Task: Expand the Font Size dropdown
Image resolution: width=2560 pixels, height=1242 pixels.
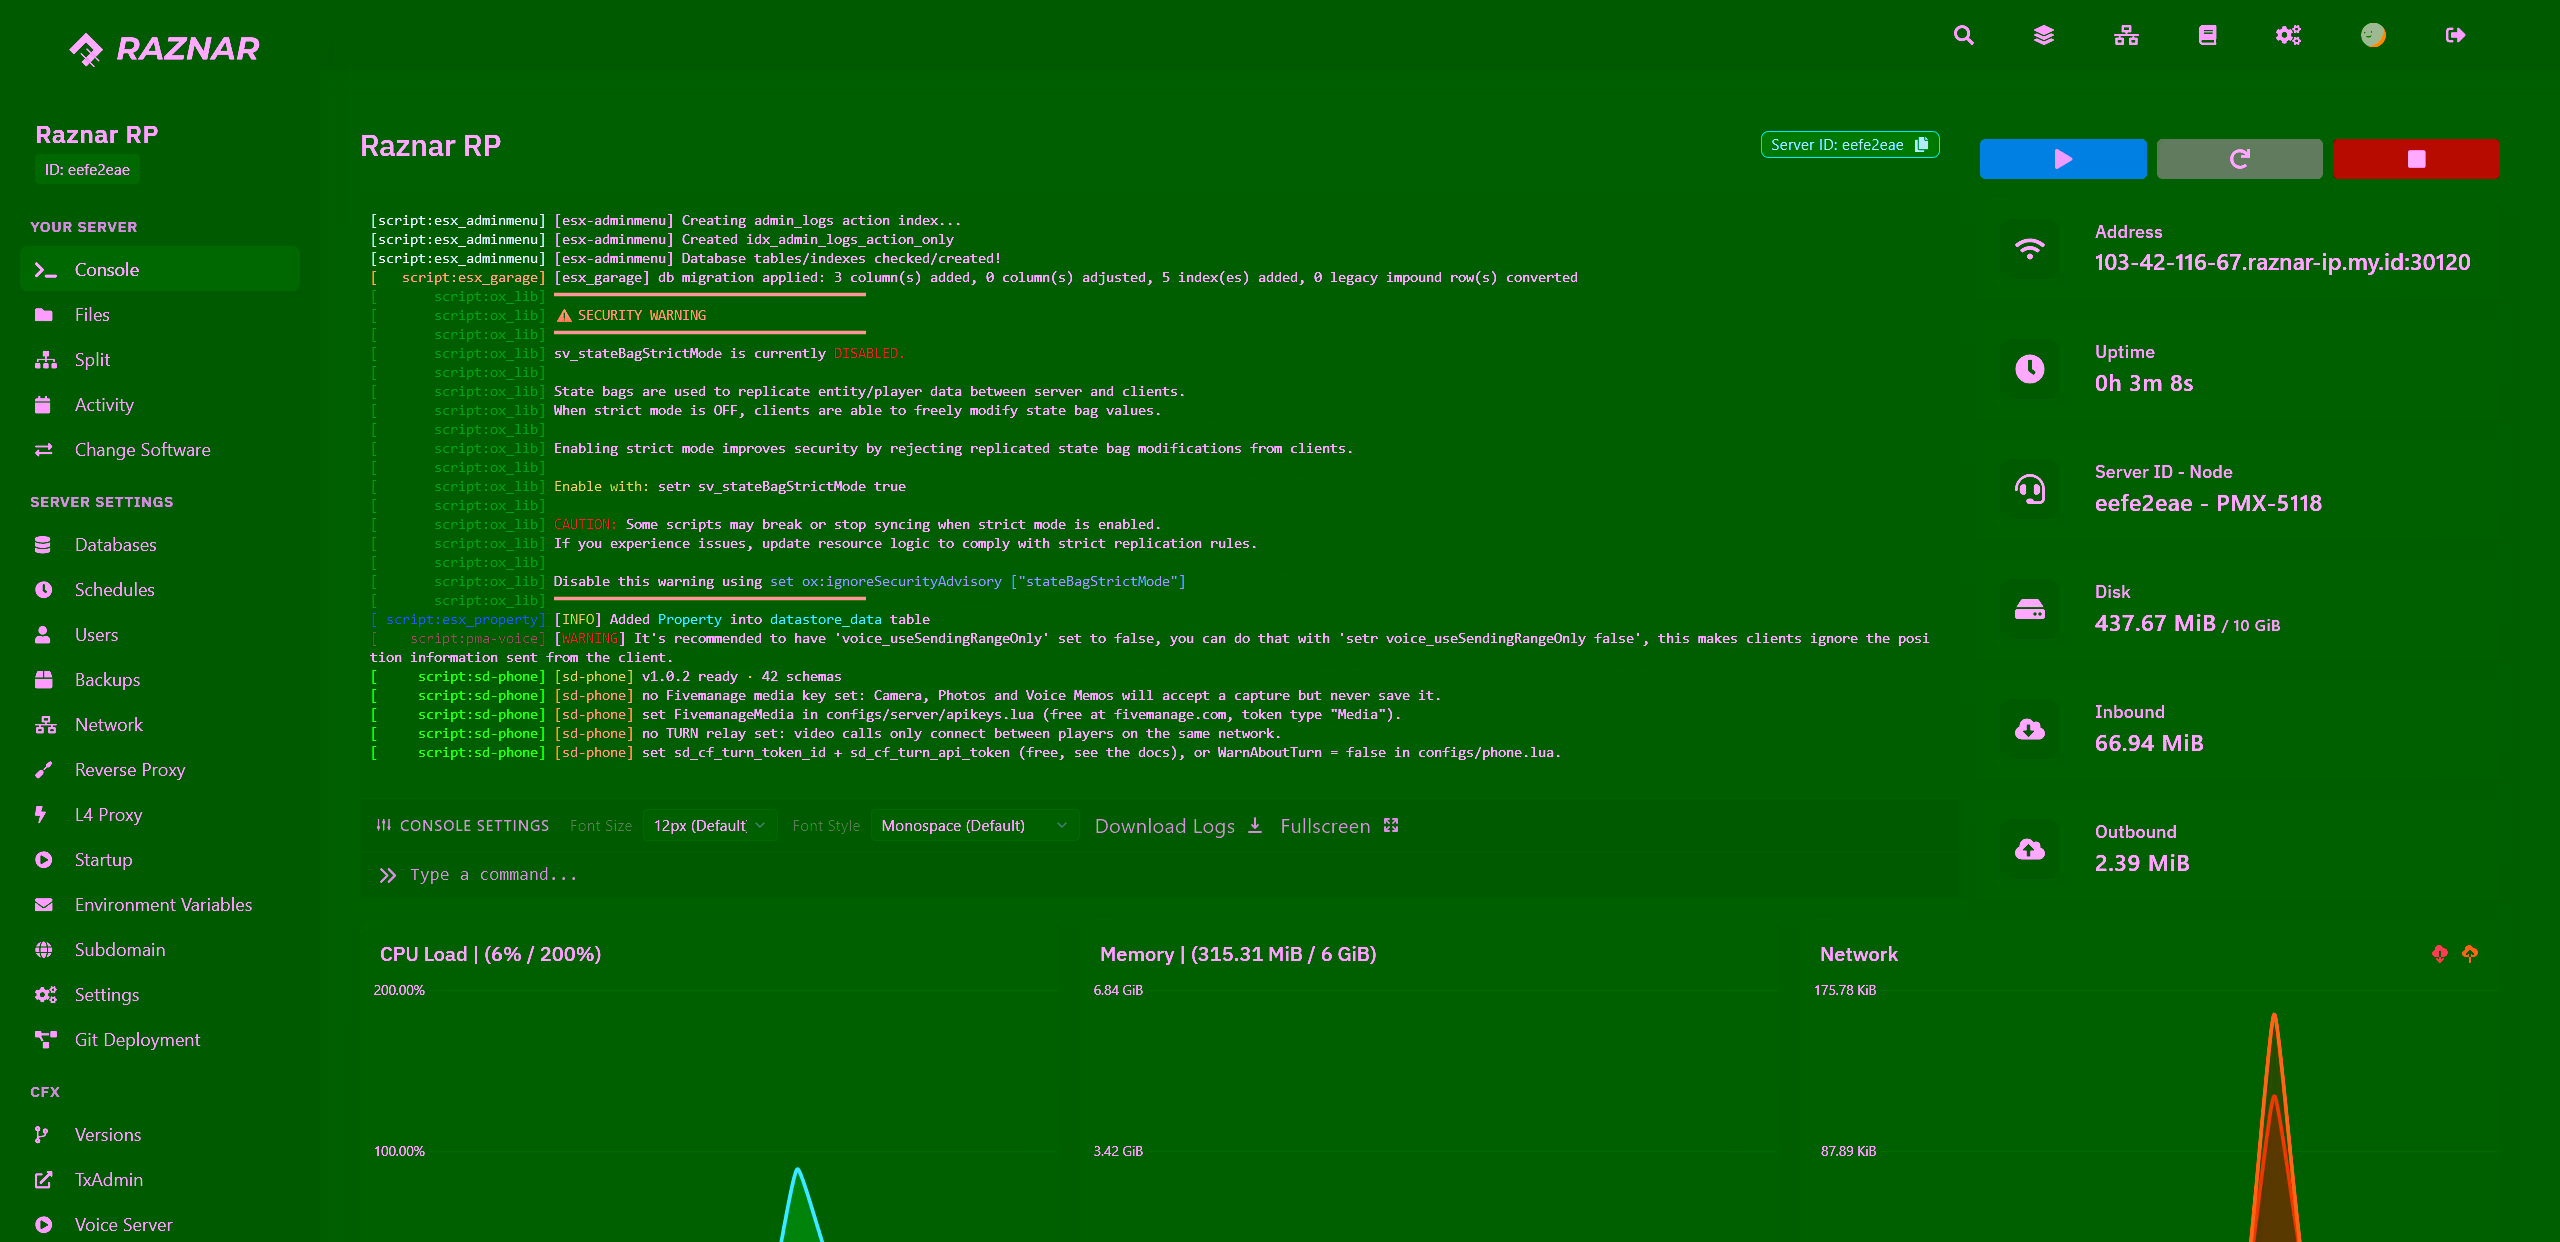Action: (x=710, y=826)
